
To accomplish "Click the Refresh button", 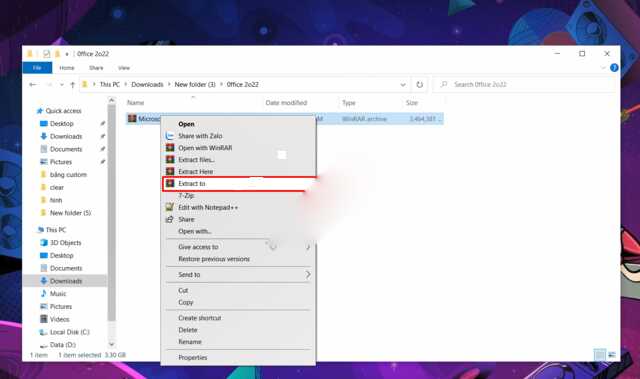I will (x=419, y=84).
